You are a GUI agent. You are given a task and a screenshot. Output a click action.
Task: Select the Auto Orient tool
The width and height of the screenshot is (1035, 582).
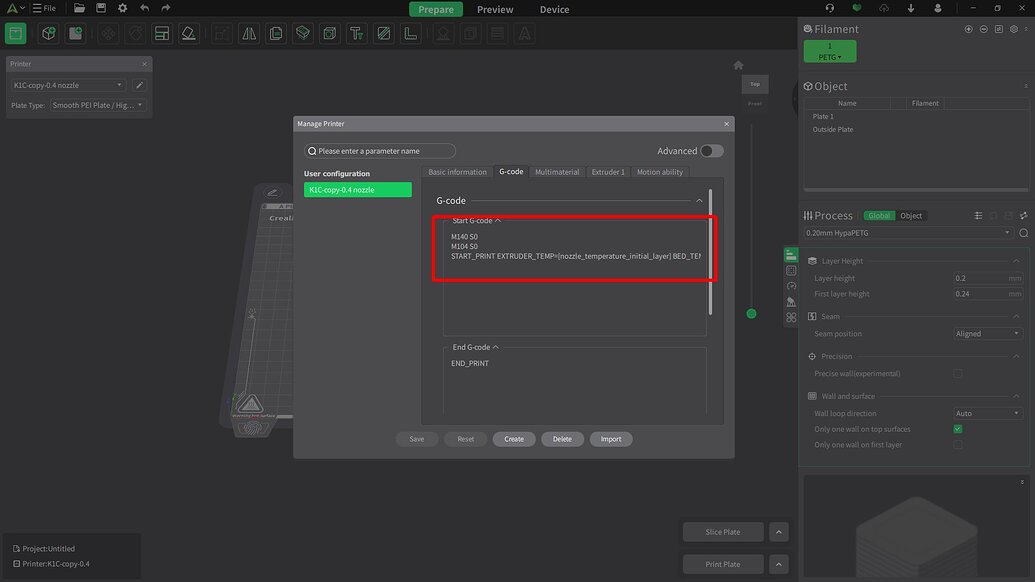tap(134, 33)
